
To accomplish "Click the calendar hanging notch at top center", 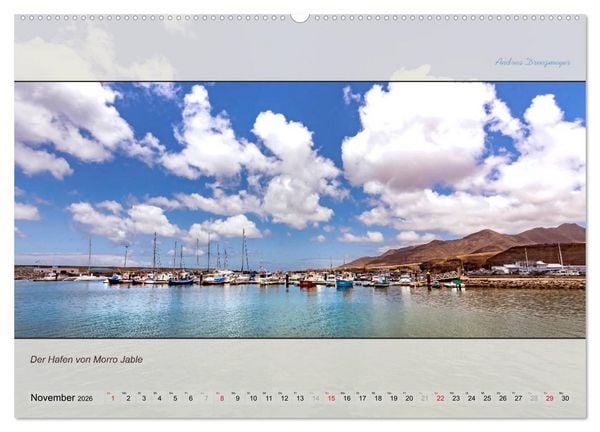I will (x=300, y=17).
